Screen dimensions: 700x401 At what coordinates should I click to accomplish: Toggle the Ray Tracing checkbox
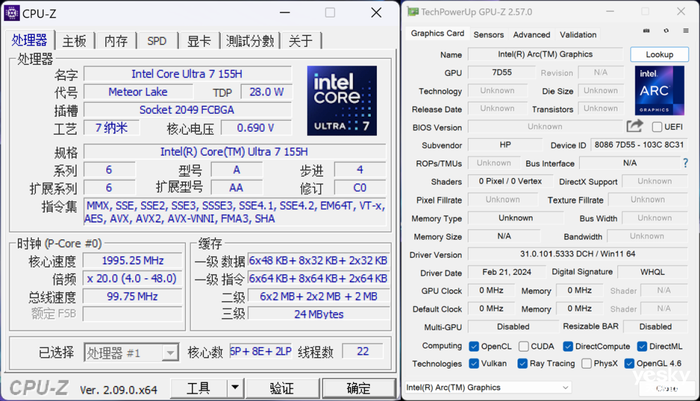coord(522,363)
